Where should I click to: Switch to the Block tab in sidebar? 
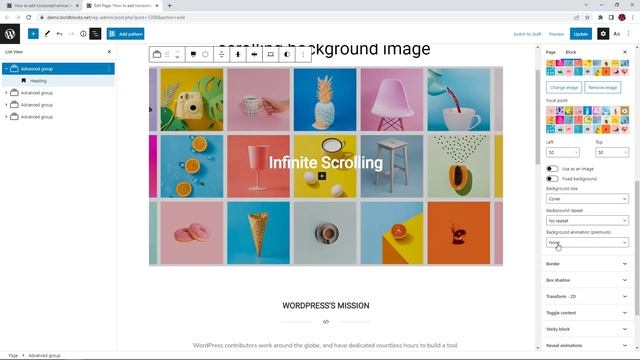(571, 52)
